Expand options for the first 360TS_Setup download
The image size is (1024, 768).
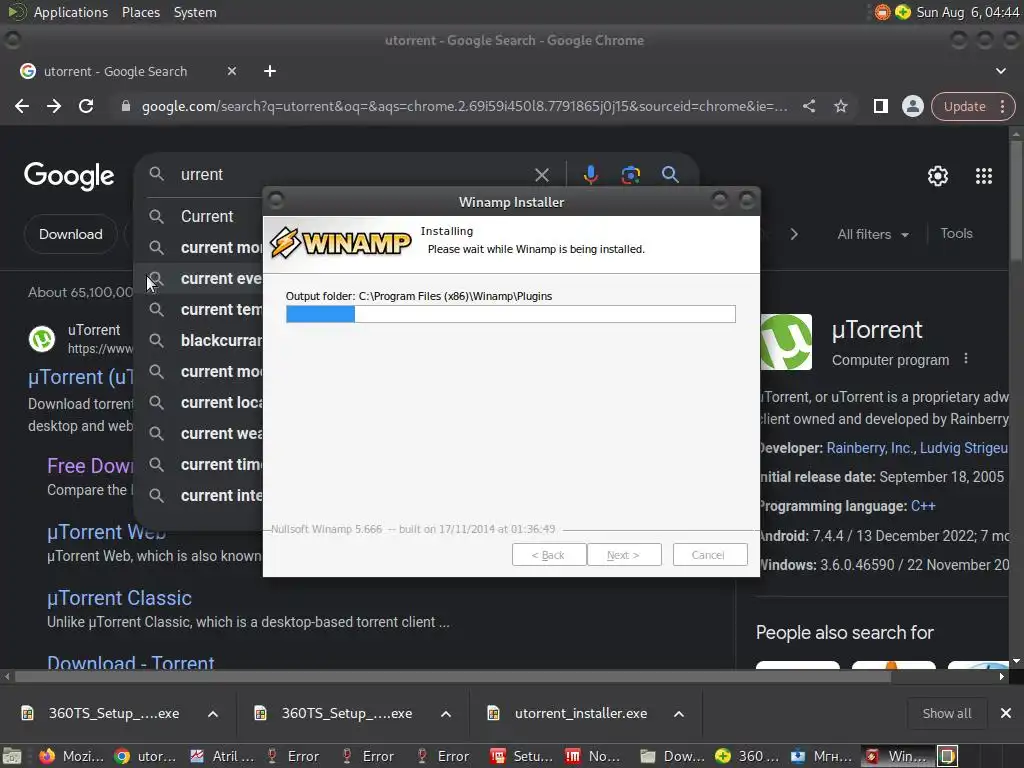(x=213, y=714)
